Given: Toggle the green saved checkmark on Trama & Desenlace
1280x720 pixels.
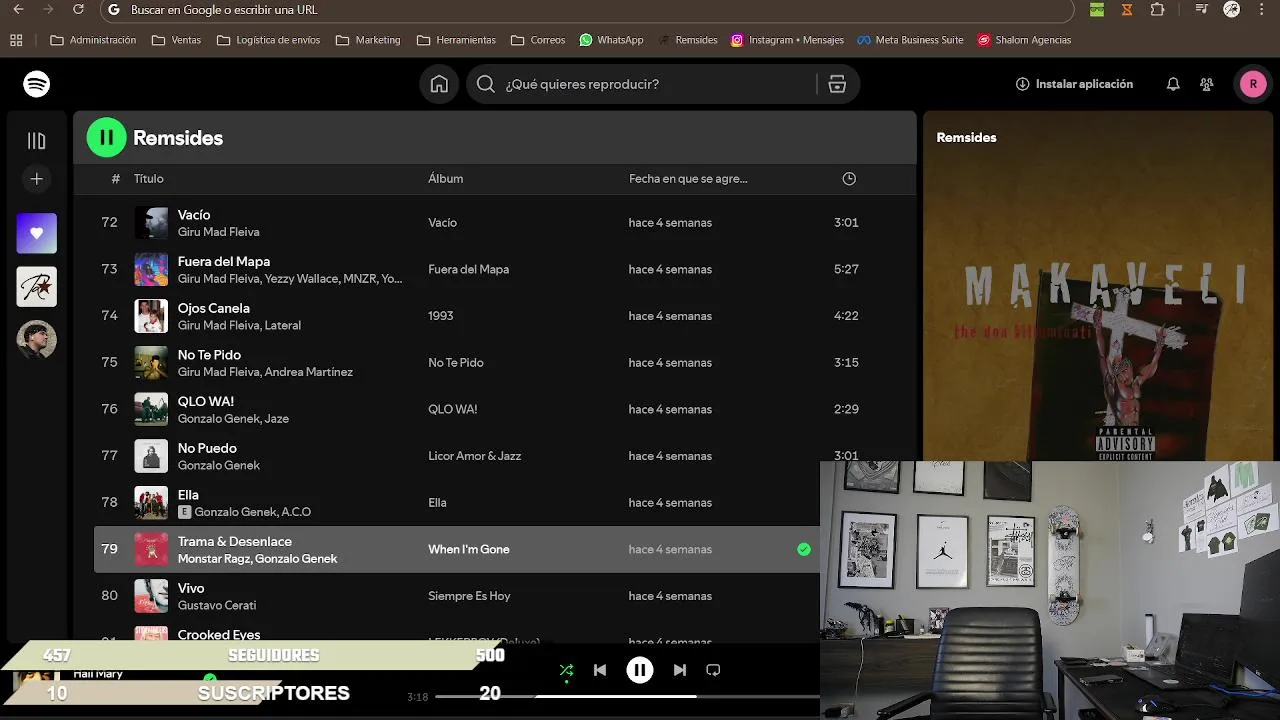Looking at the screenshot, I should (x=804, y=549).
